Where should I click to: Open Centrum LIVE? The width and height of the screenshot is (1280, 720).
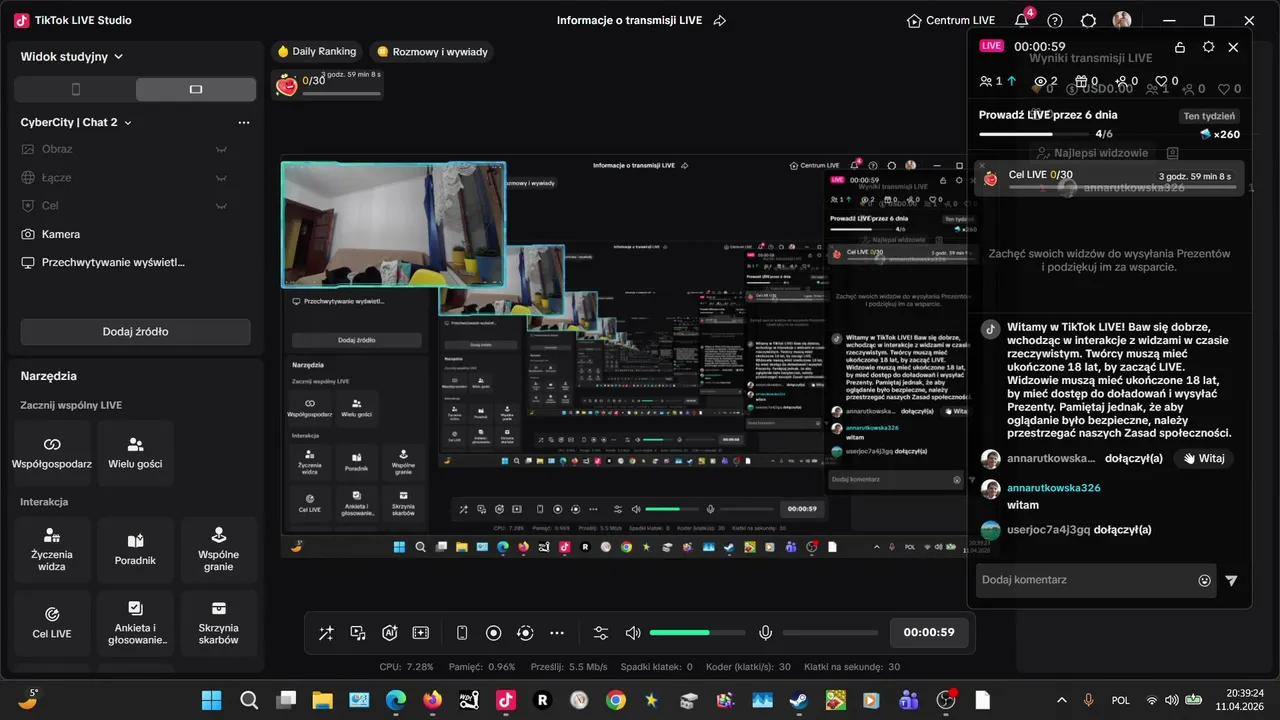tap(950, 20)
